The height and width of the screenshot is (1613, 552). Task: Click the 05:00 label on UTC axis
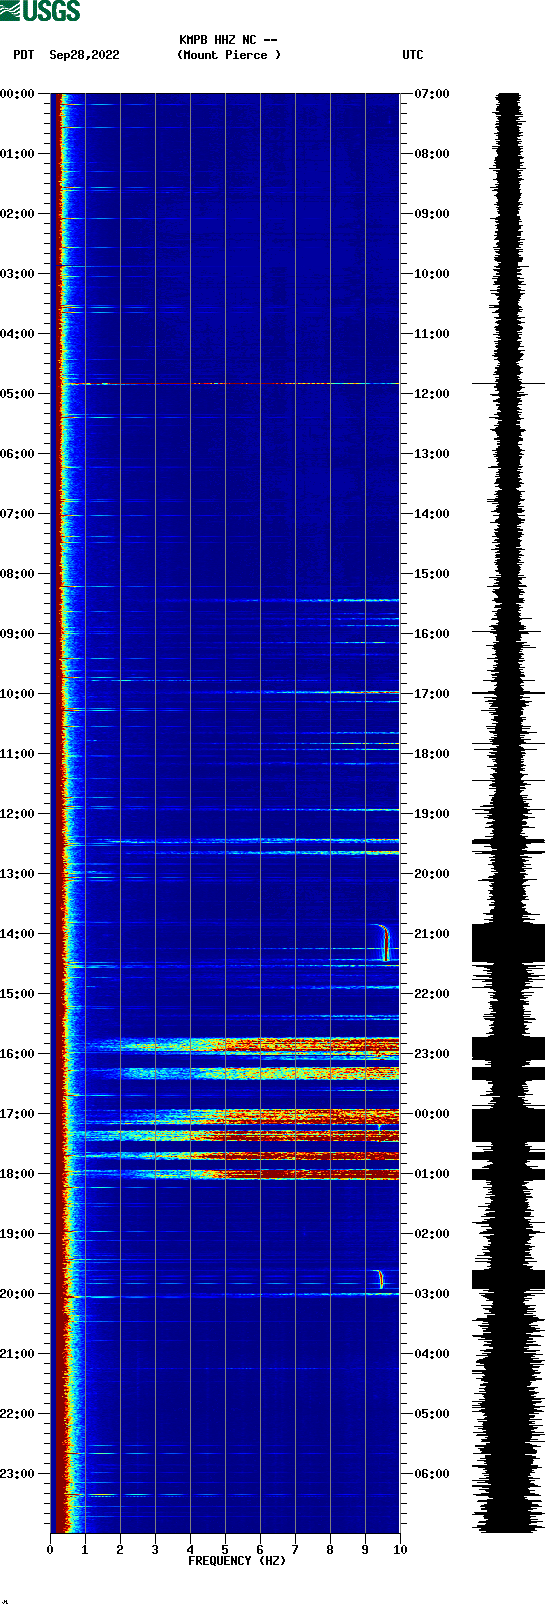coord(432,1414)
